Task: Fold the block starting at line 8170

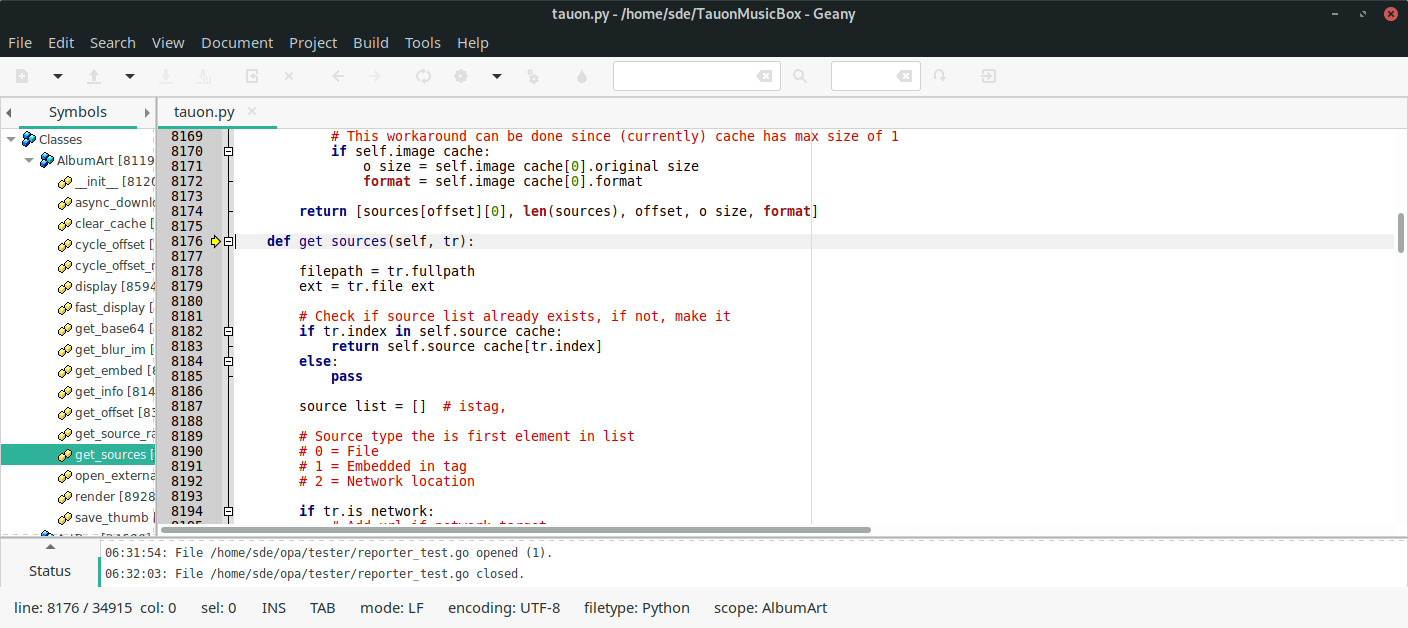Action: tap(229, 151)
